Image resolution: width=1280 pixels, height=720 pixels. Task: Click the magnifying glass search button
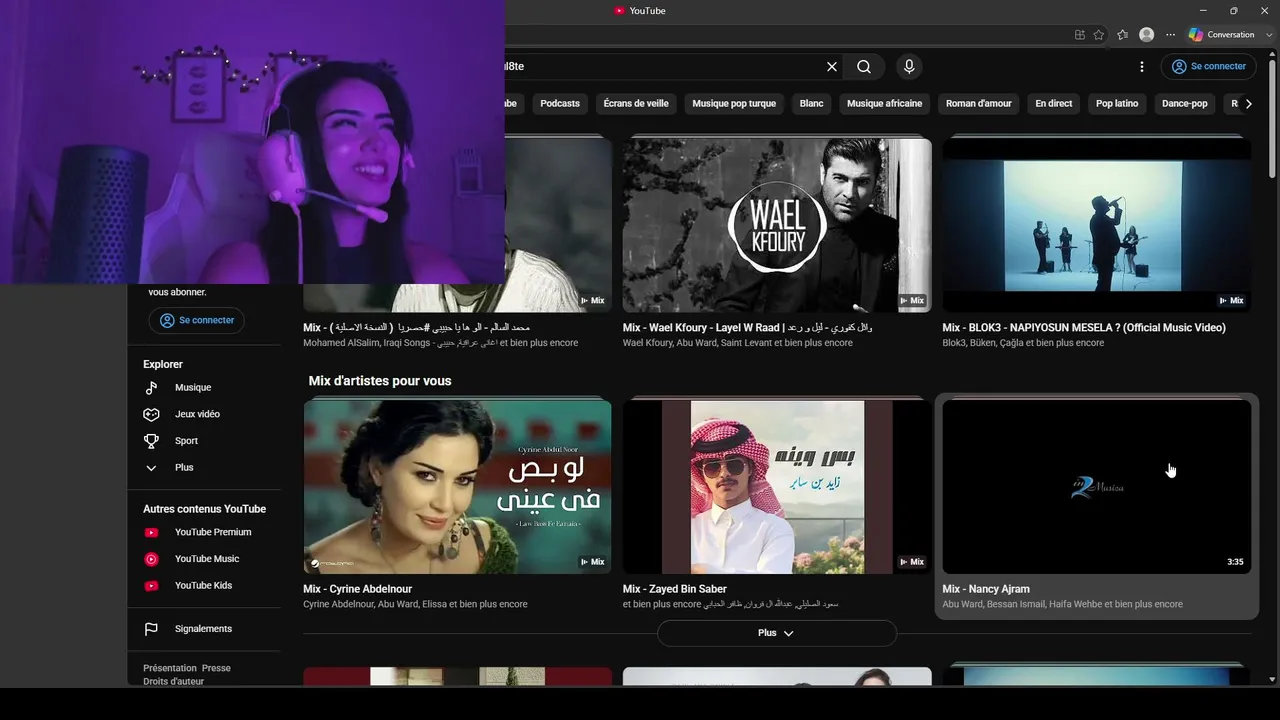[864, 67]
